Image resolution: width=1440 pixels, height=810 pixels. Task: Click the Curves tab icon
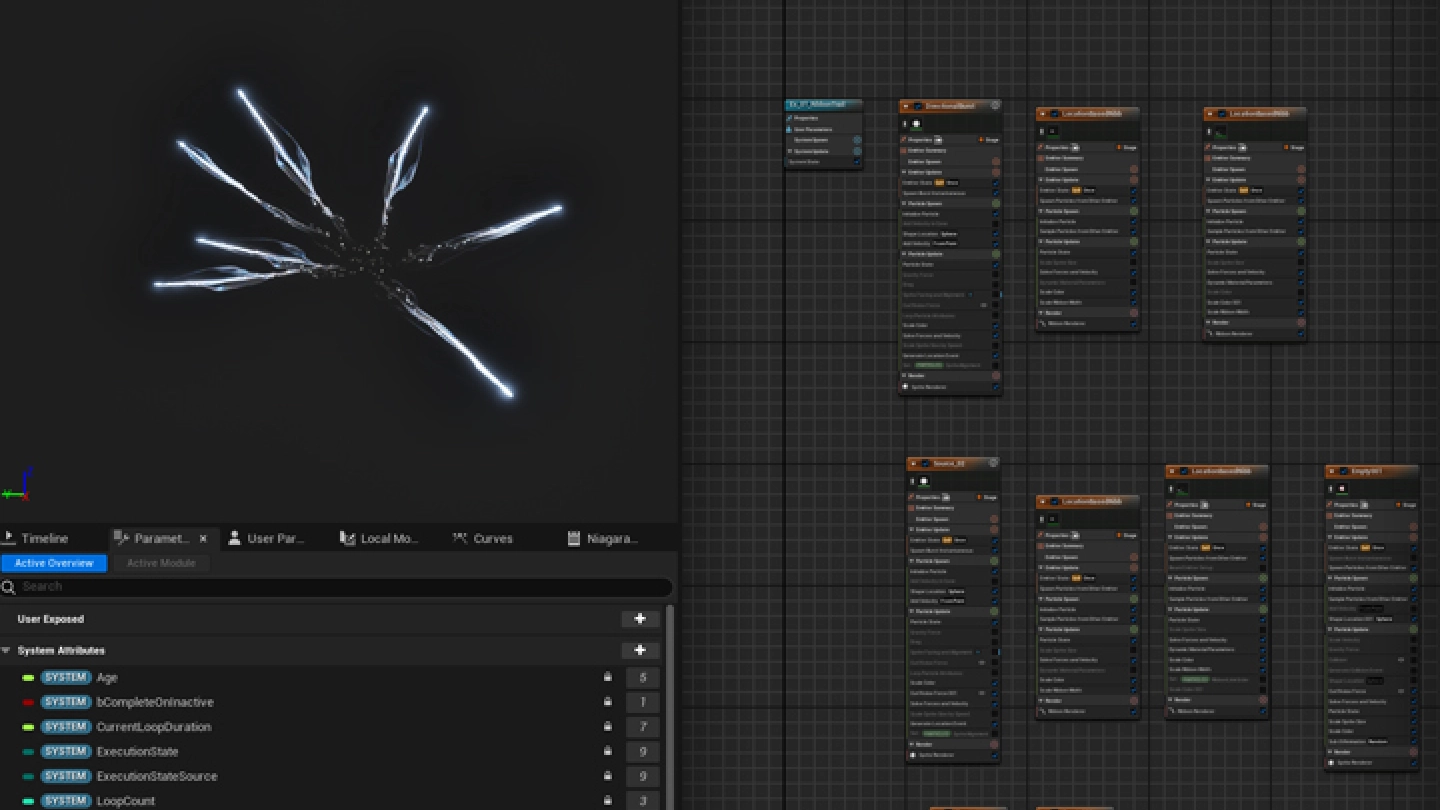click(460, 538)
